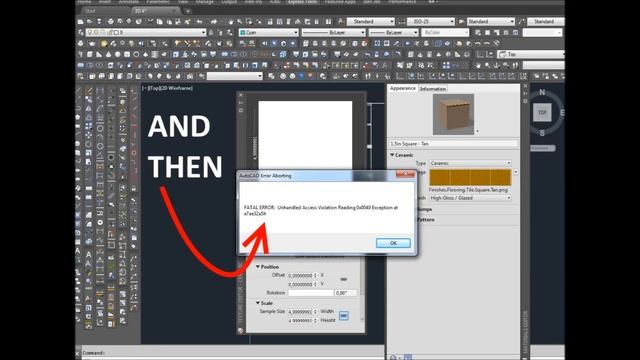Open the image options arrow beside tile texture
The width and height of the screenshot is (640, 360).
pos(516,172)
